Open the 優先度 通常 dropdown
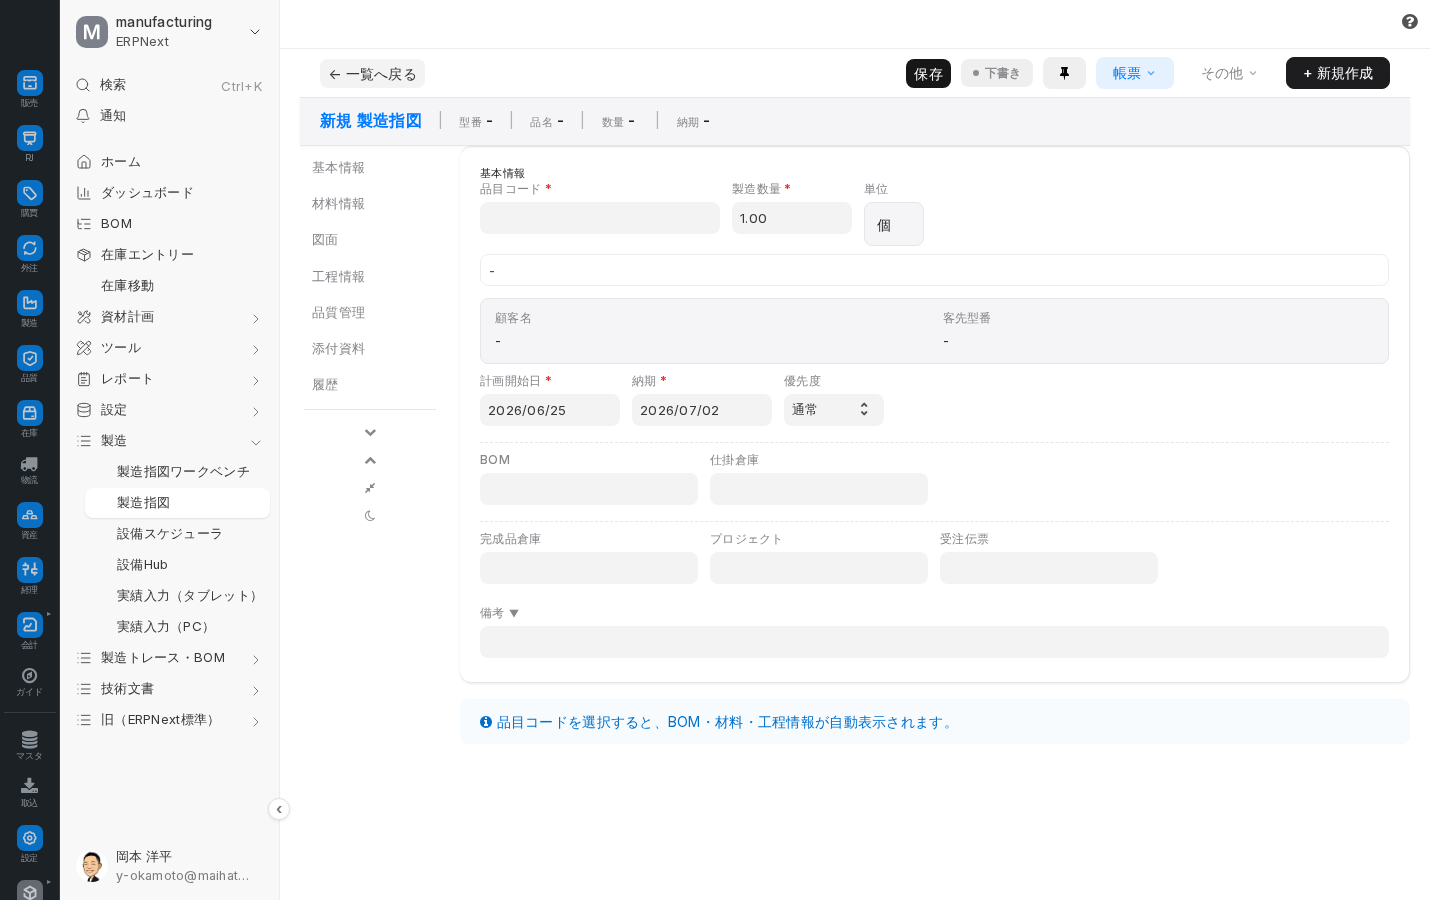Screen dimensions: 1440x900 point(834,410)
